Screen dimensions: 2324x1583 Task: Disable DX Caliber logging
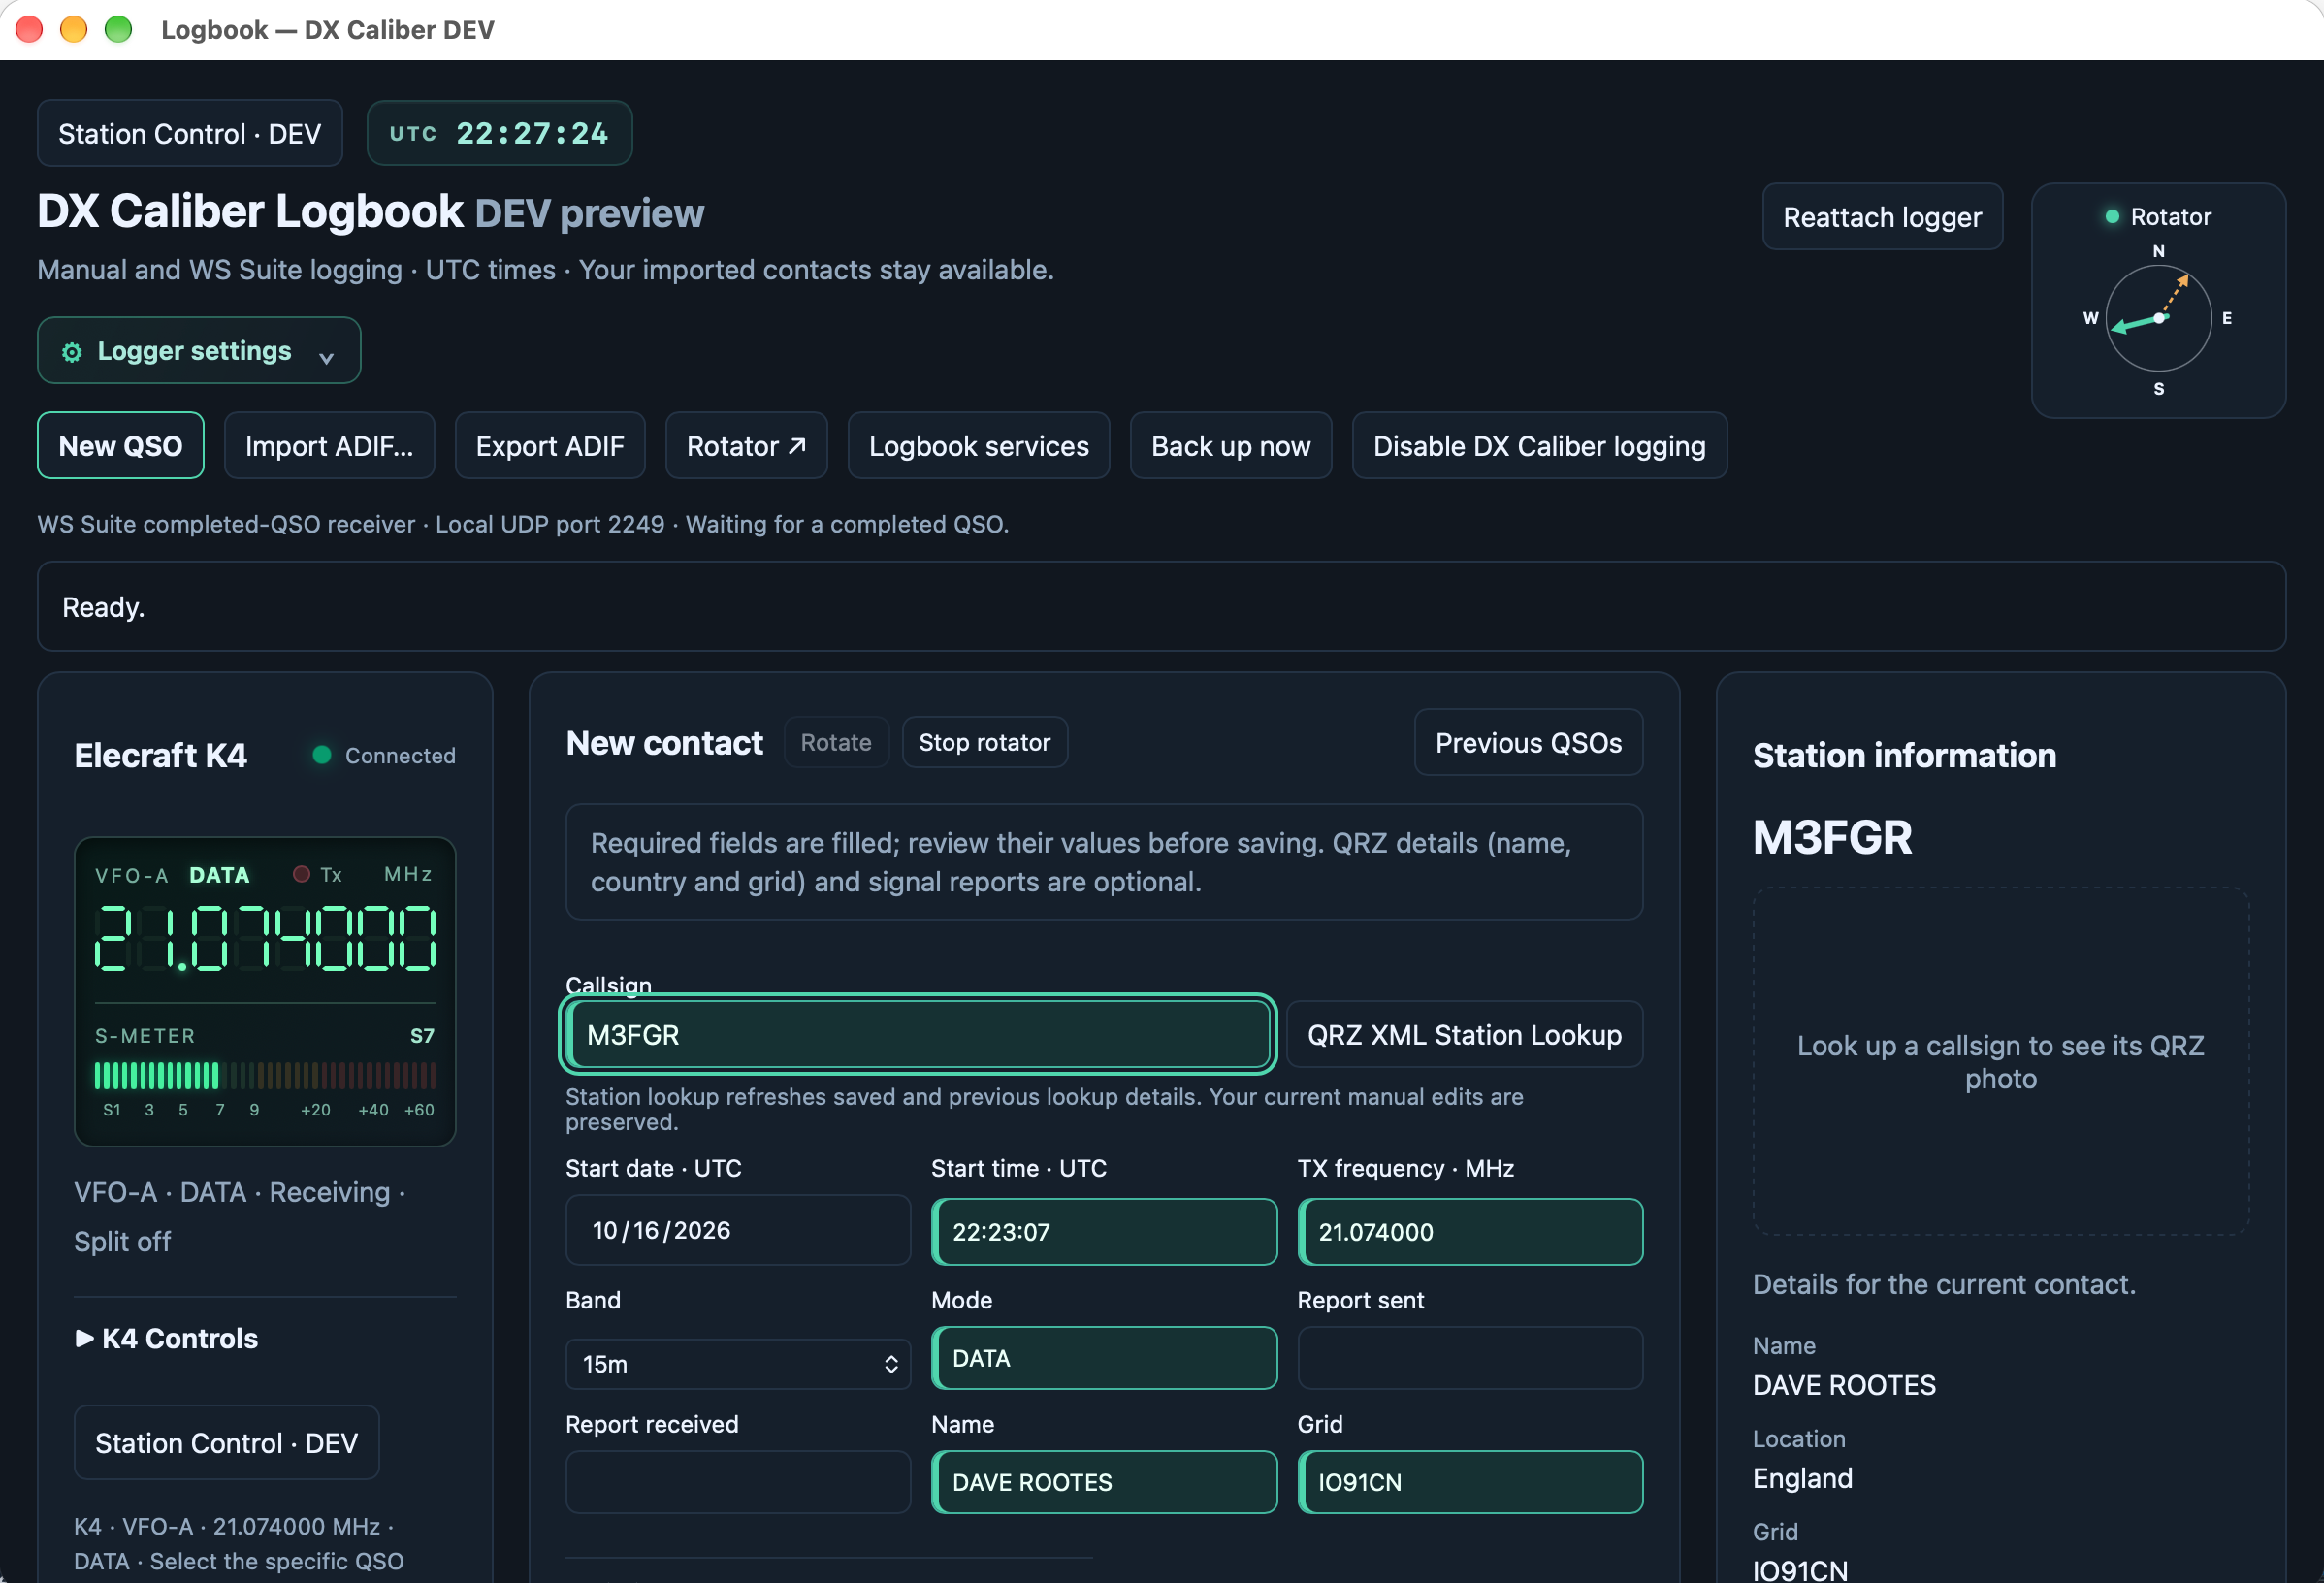point(1539,446)
